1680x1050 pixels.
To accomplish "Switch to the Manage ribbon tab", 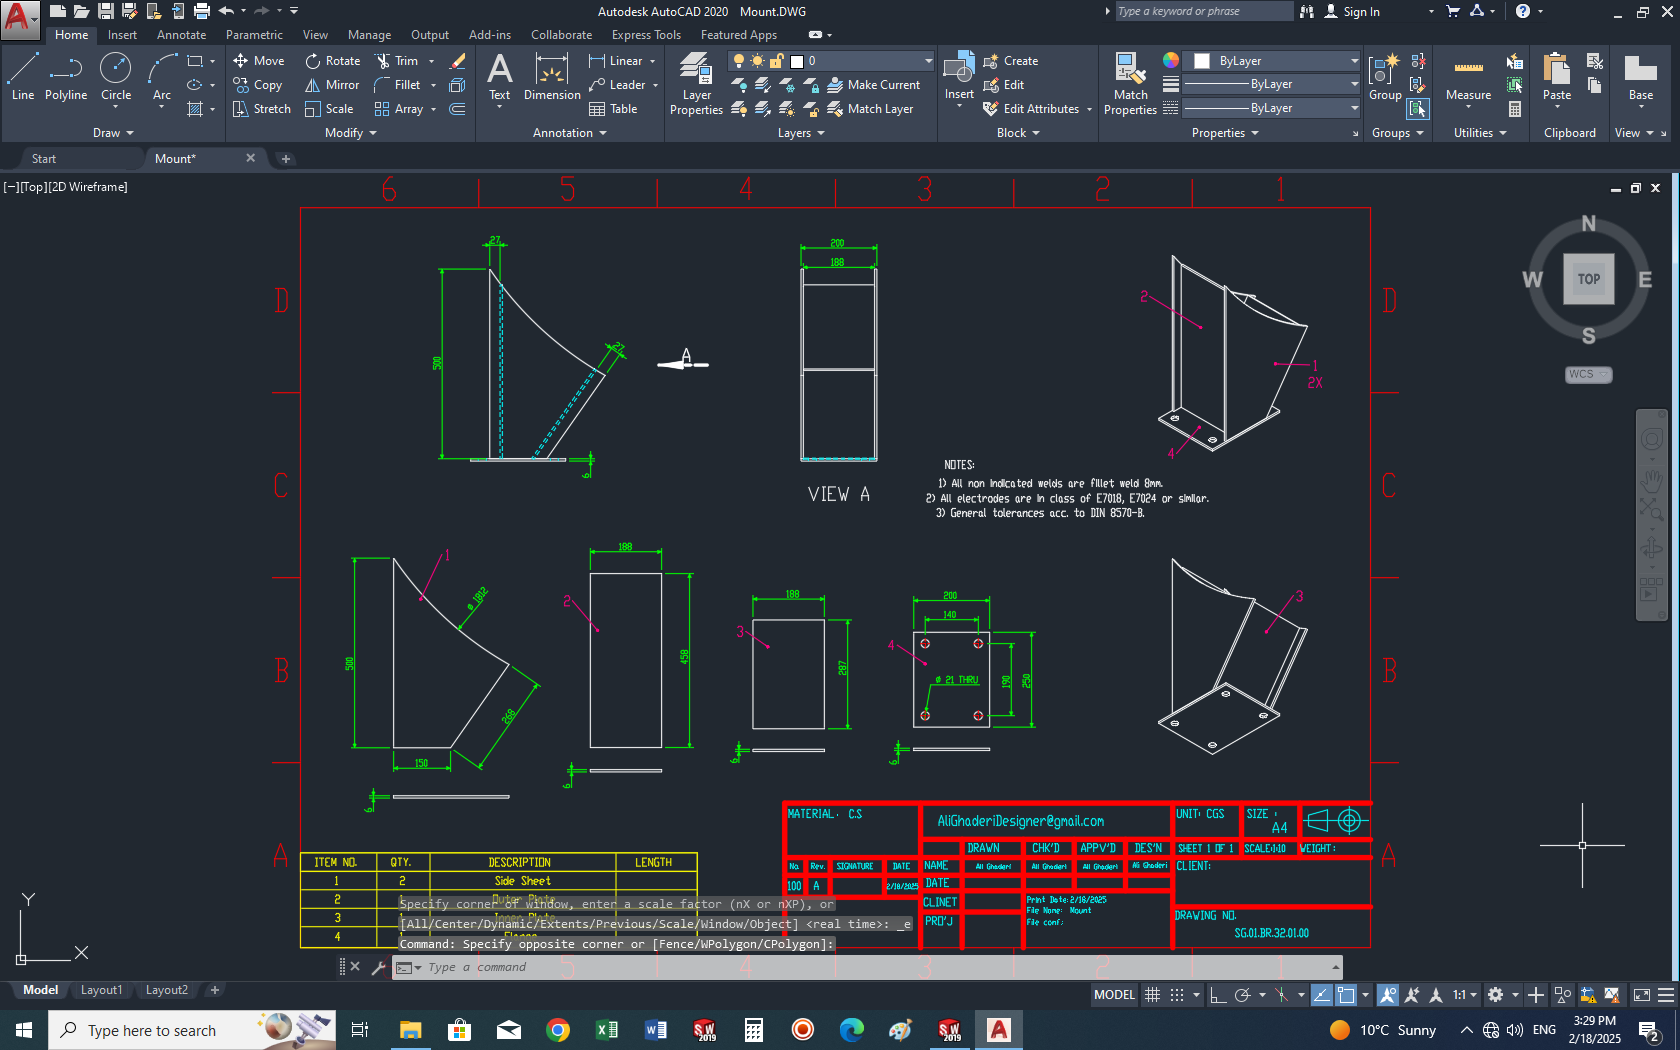I will pos(369,35).
